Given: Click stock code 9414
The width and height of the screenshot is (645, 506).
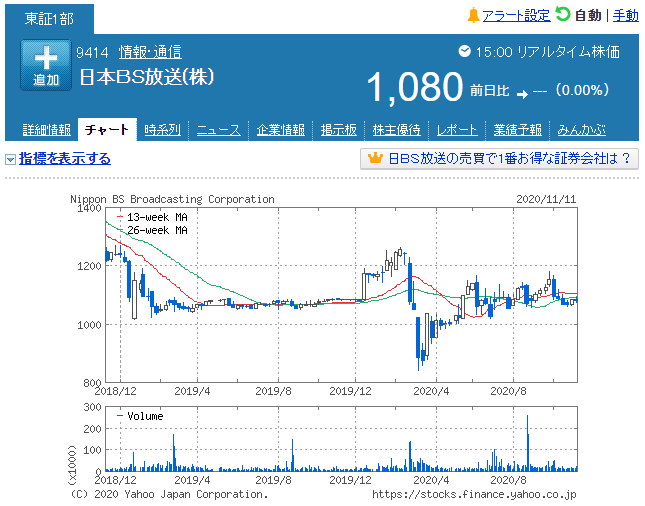Looking at the screenshot, I should point(92,53).
